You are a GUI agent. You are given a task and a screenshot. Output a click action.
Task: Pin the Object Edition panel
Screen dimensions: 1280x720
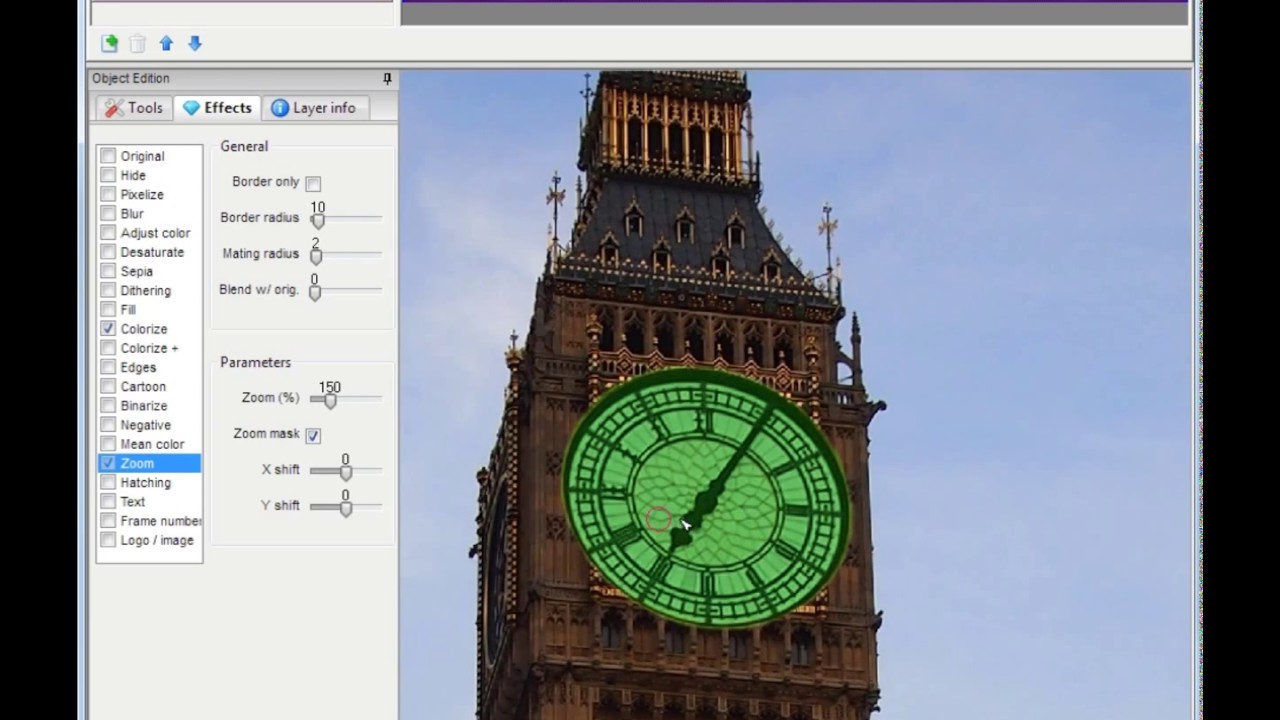click(387, 78)
